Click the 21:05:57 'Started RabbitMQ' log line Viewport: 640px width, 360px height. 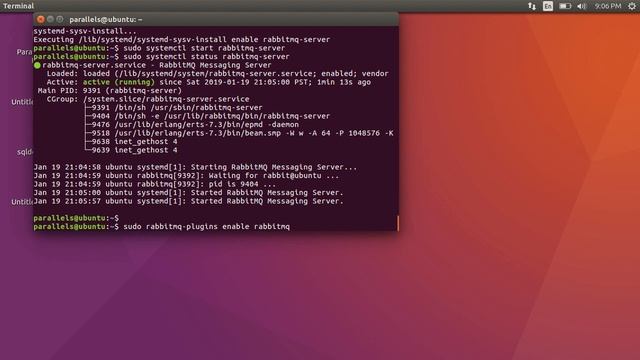click(x=188, y=201)
